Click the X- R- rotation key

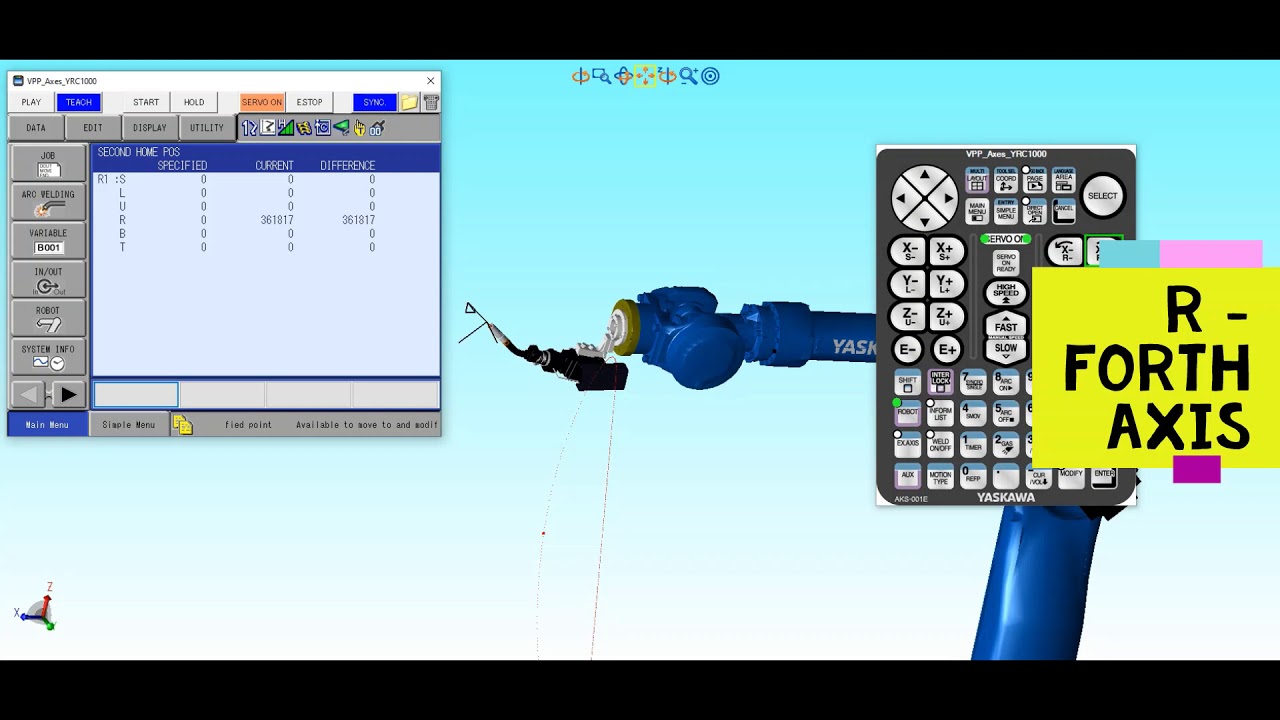[1065, 251]
